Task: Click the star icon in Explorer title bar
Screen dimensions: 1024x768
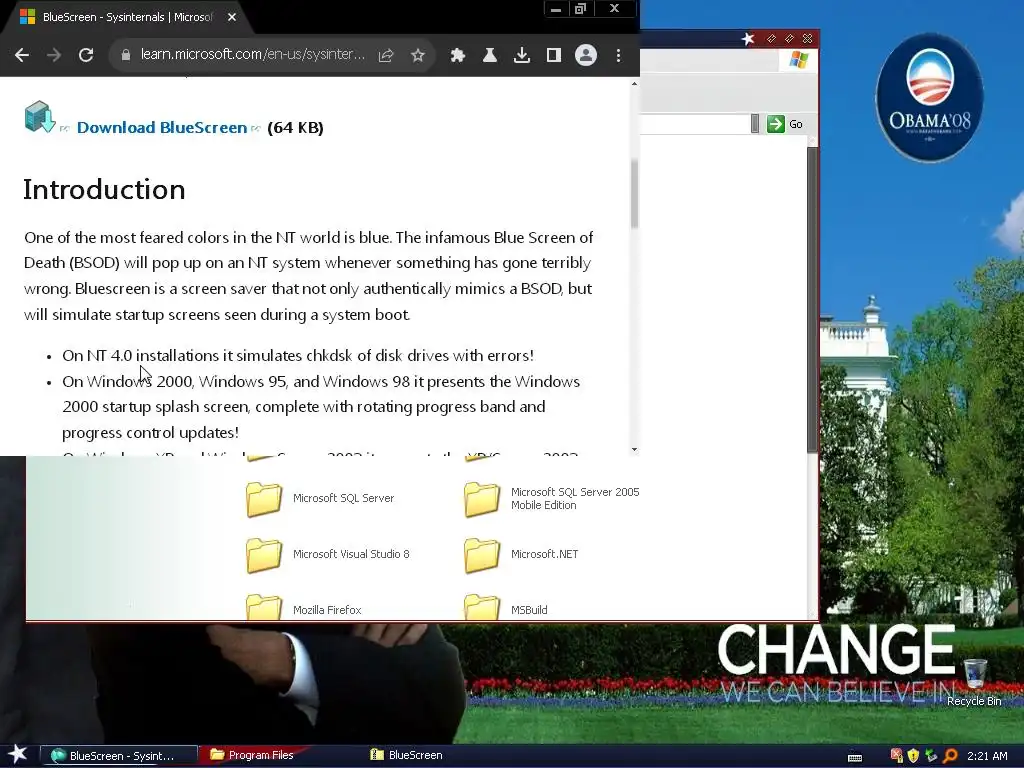Action: 748,39
